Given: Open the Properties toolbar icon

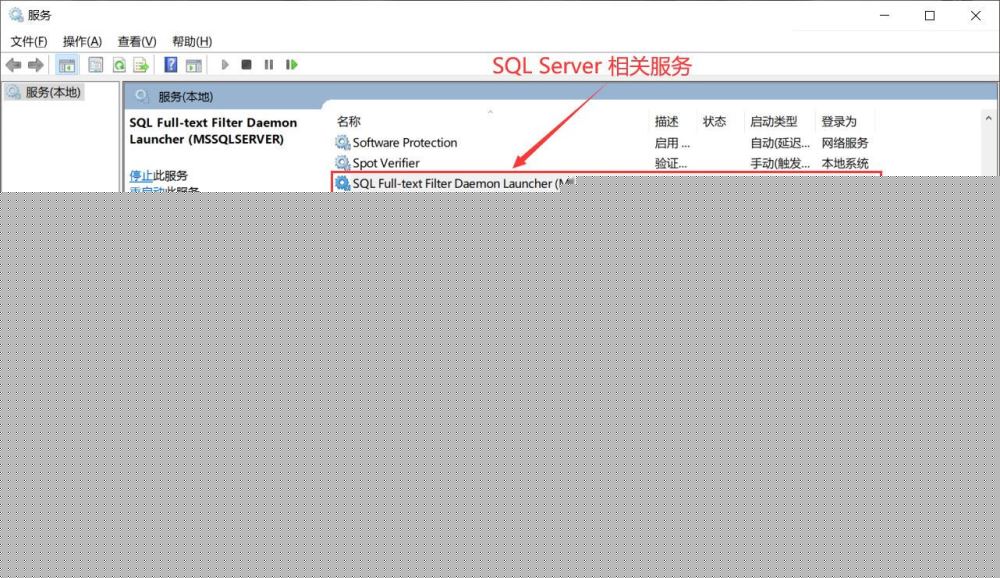Looking at the screenshot, I should coord(95,65).
